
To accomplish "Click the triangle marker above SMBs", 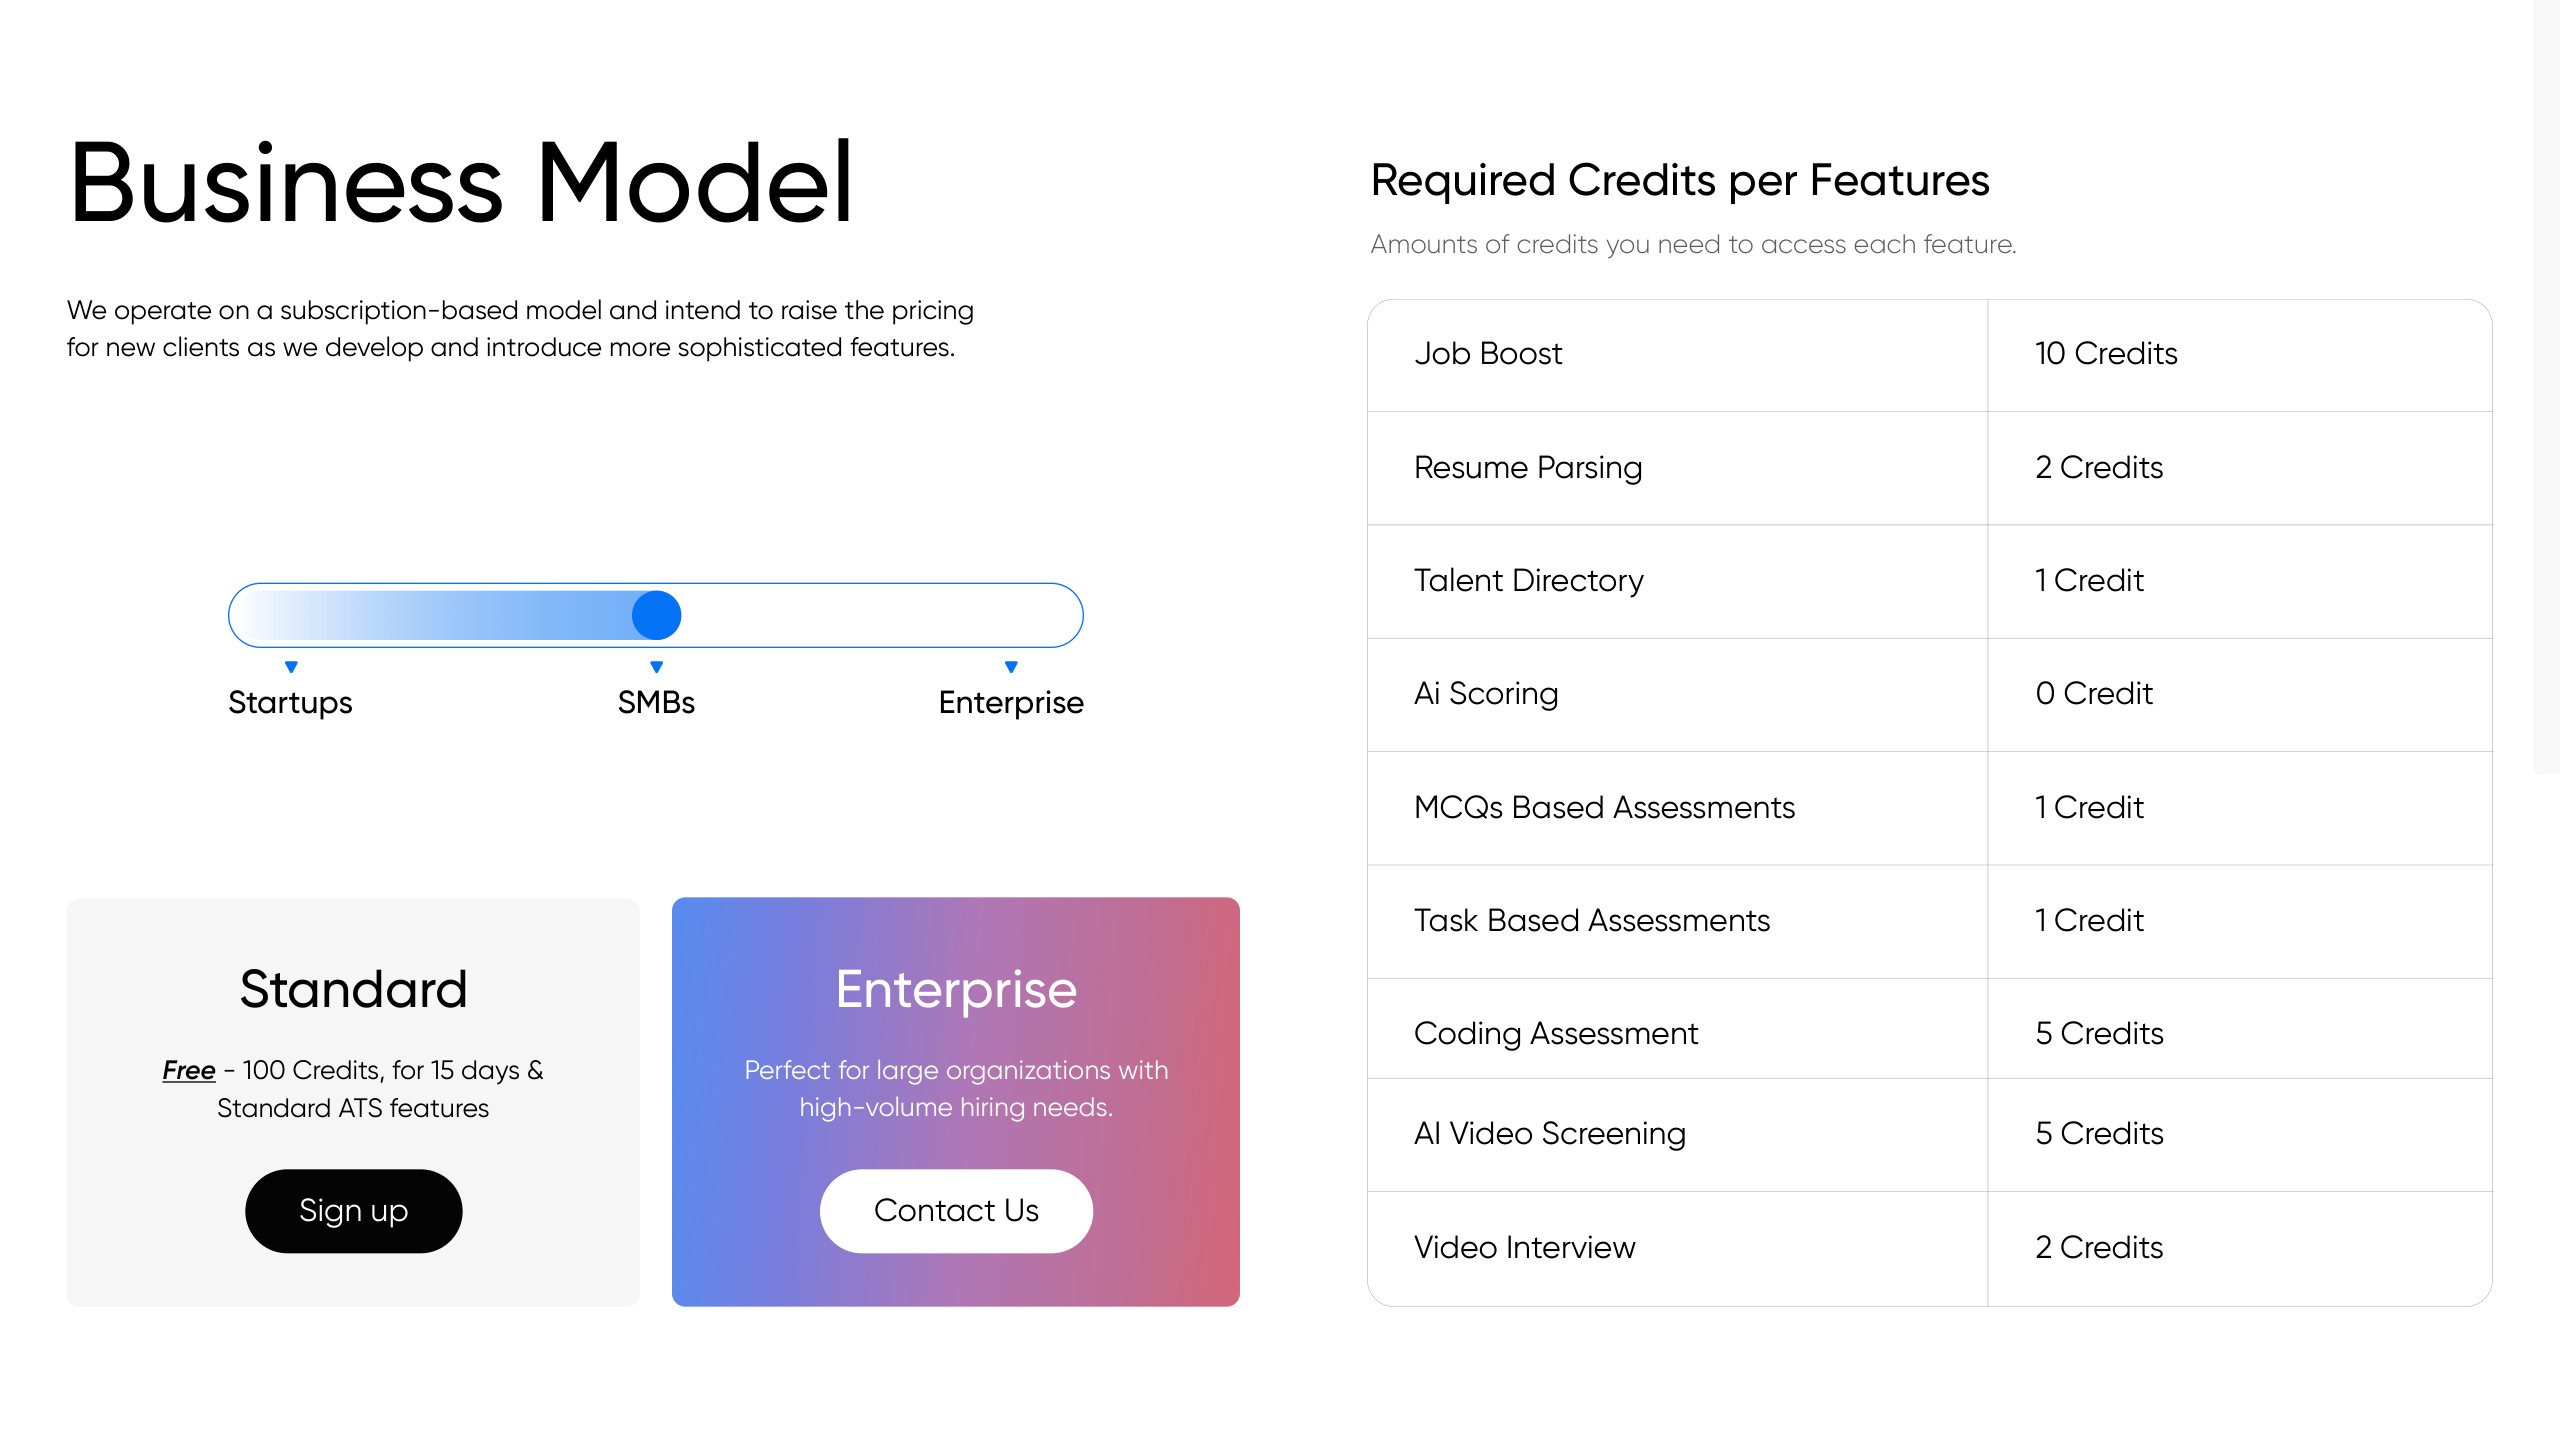I will 656,667.
